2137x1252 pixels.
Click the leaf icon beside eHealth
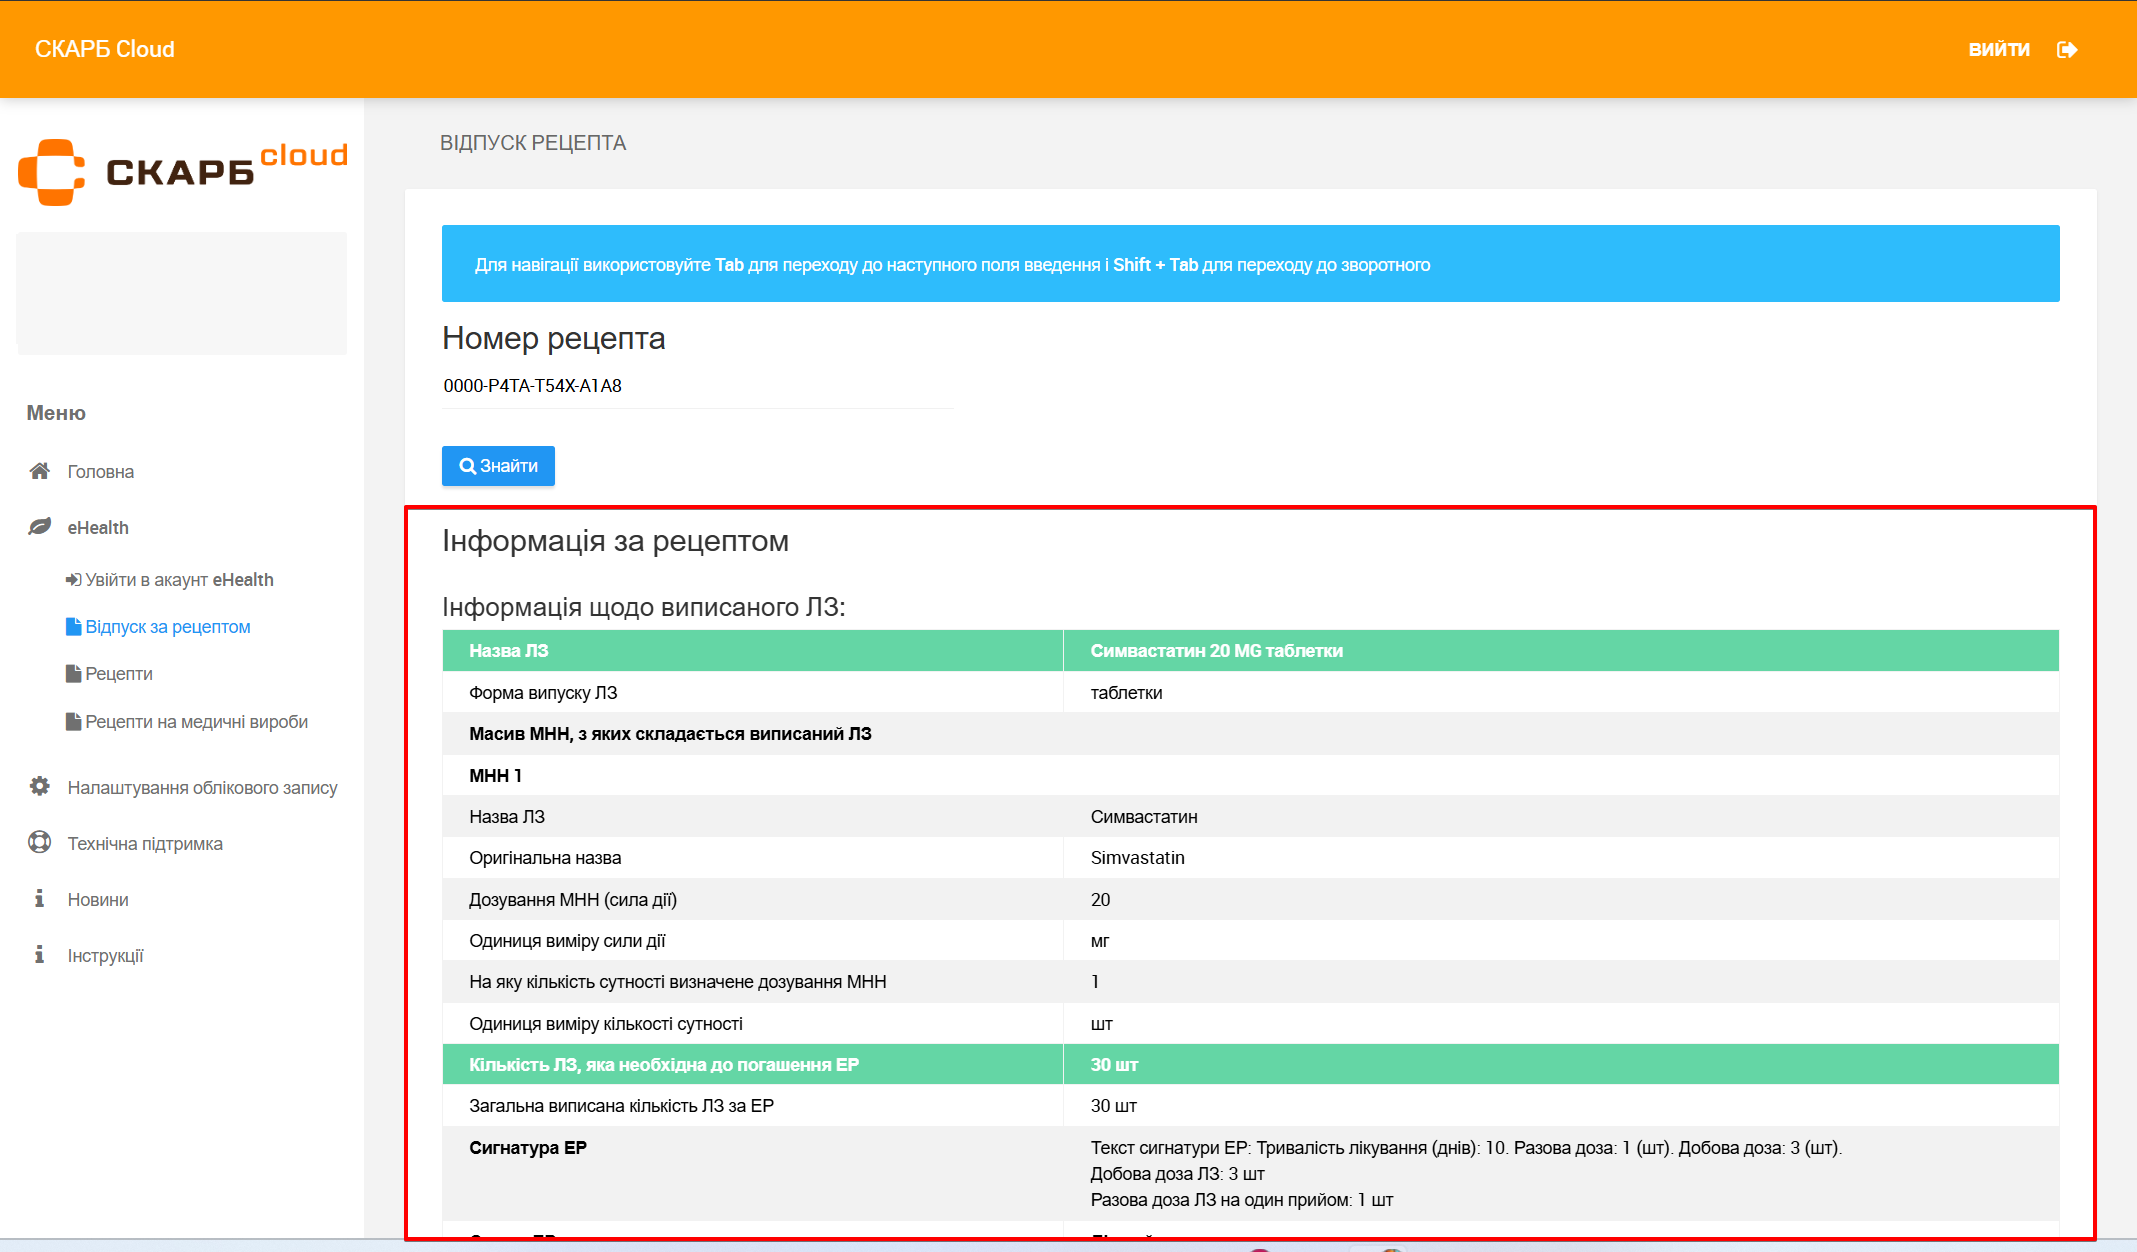pos(40,527)
